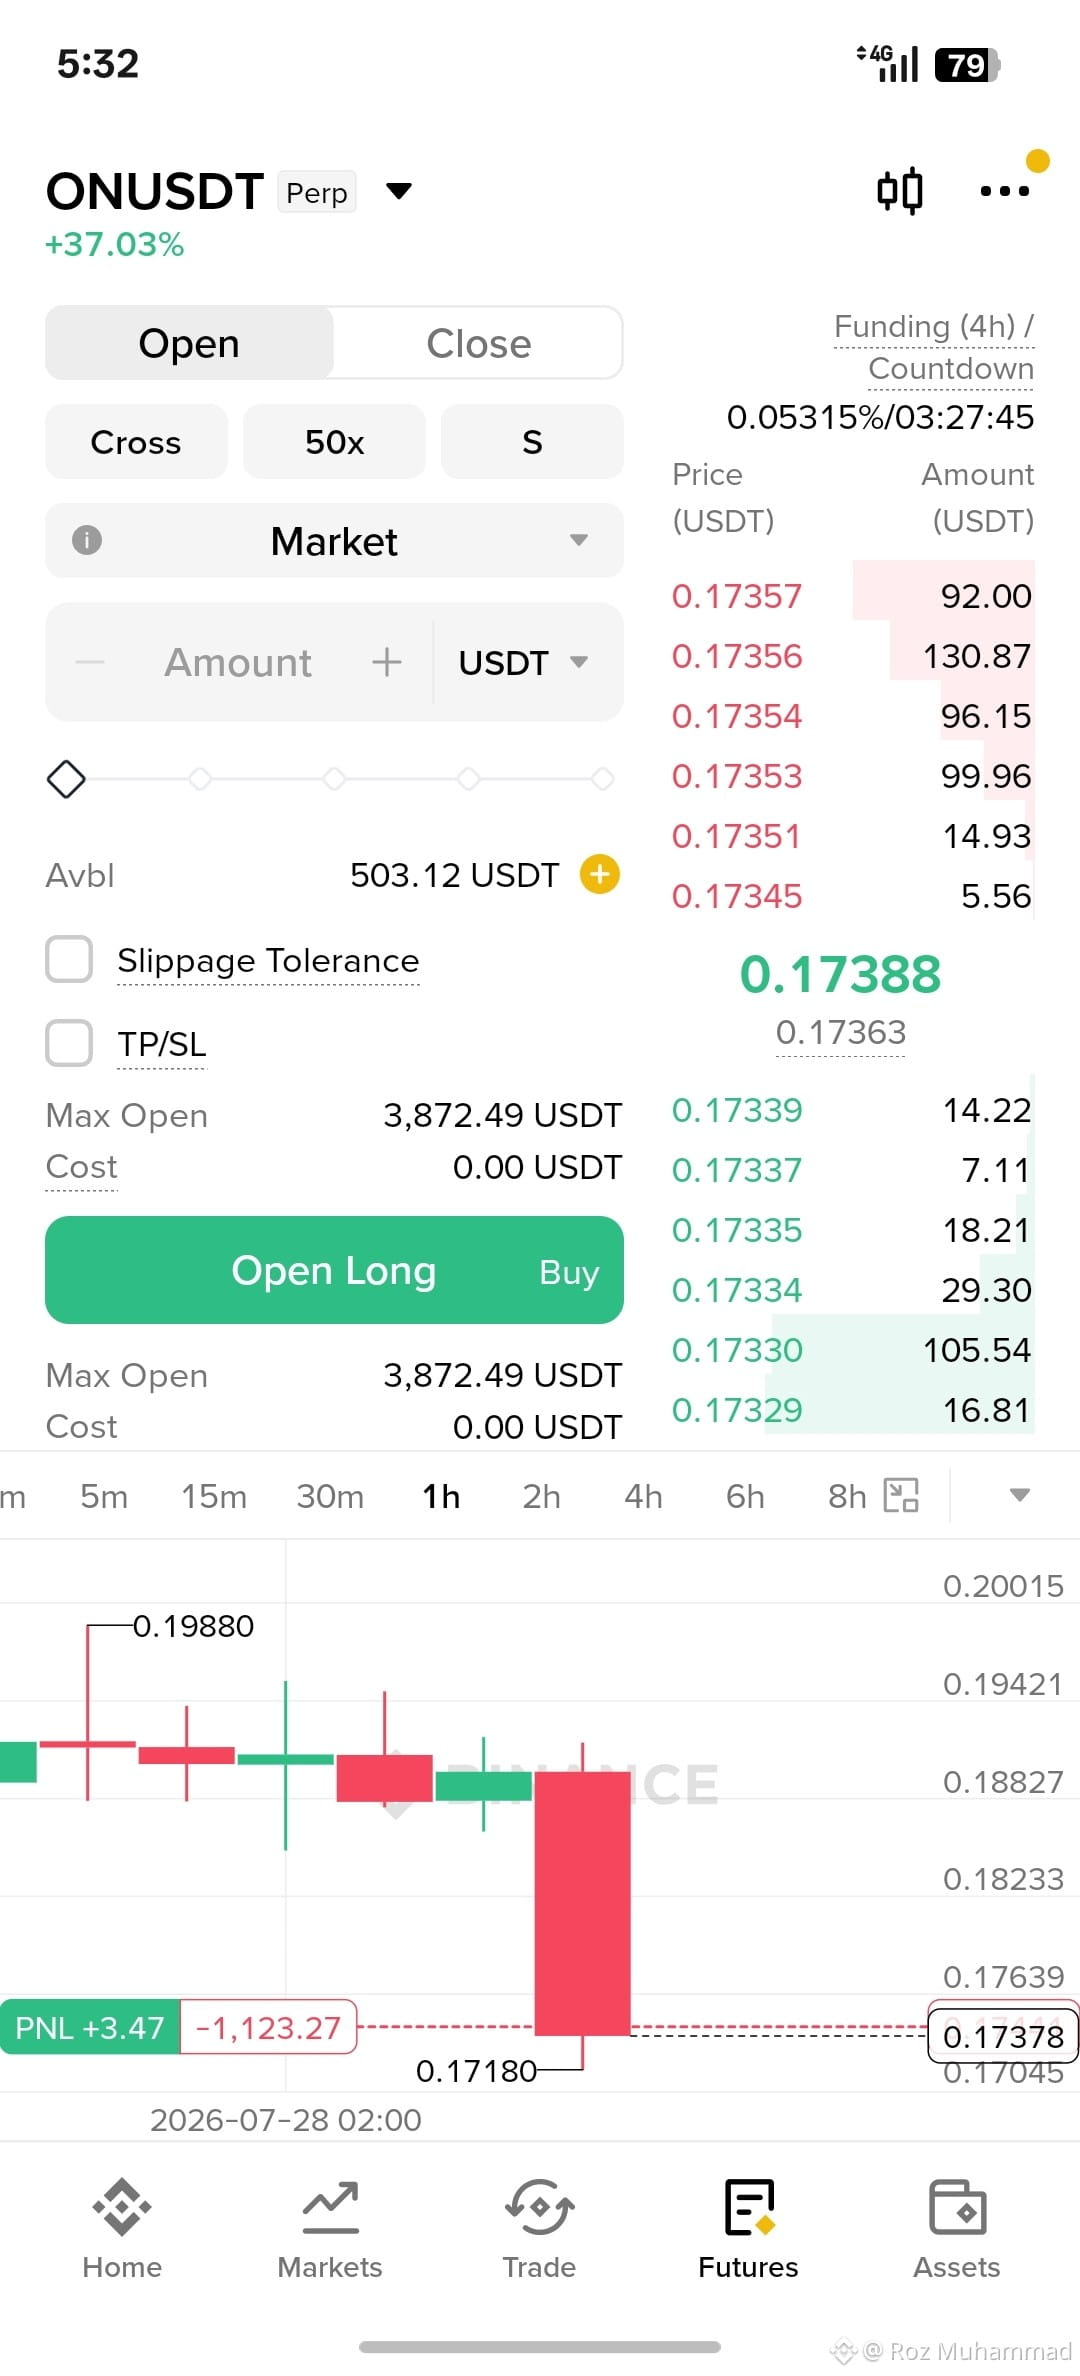Go to the Home tab icon
Image resolution: width=1080 pixels, height=2376 pixels.
122,2206
